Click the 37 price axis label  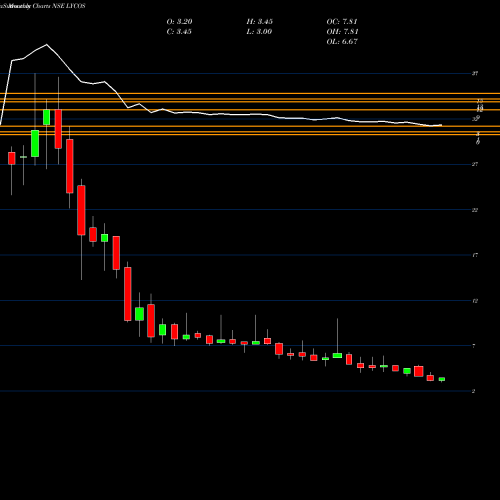475,73
